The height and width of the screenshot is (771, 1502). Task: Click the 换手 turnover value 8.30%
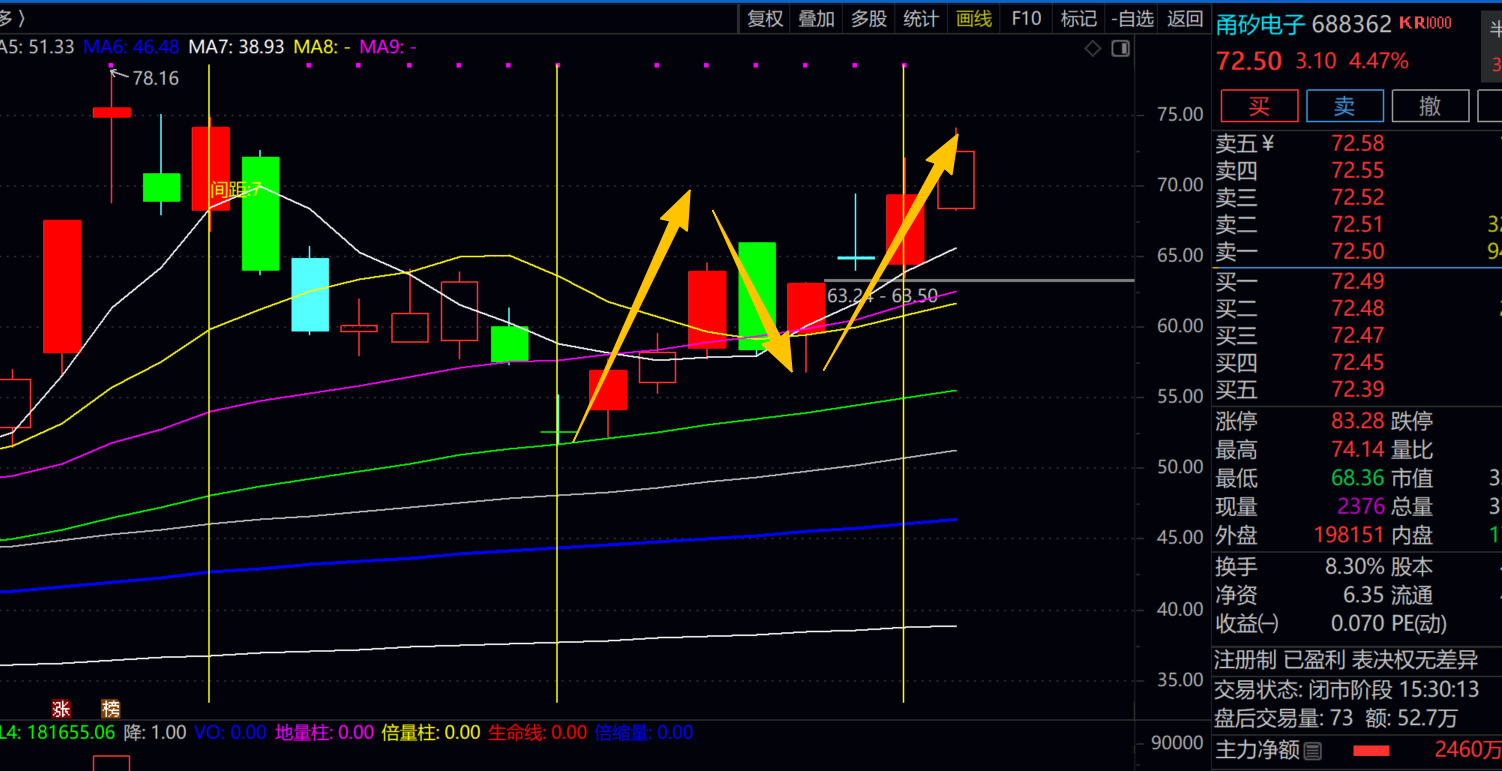(x=1354, y=566)
